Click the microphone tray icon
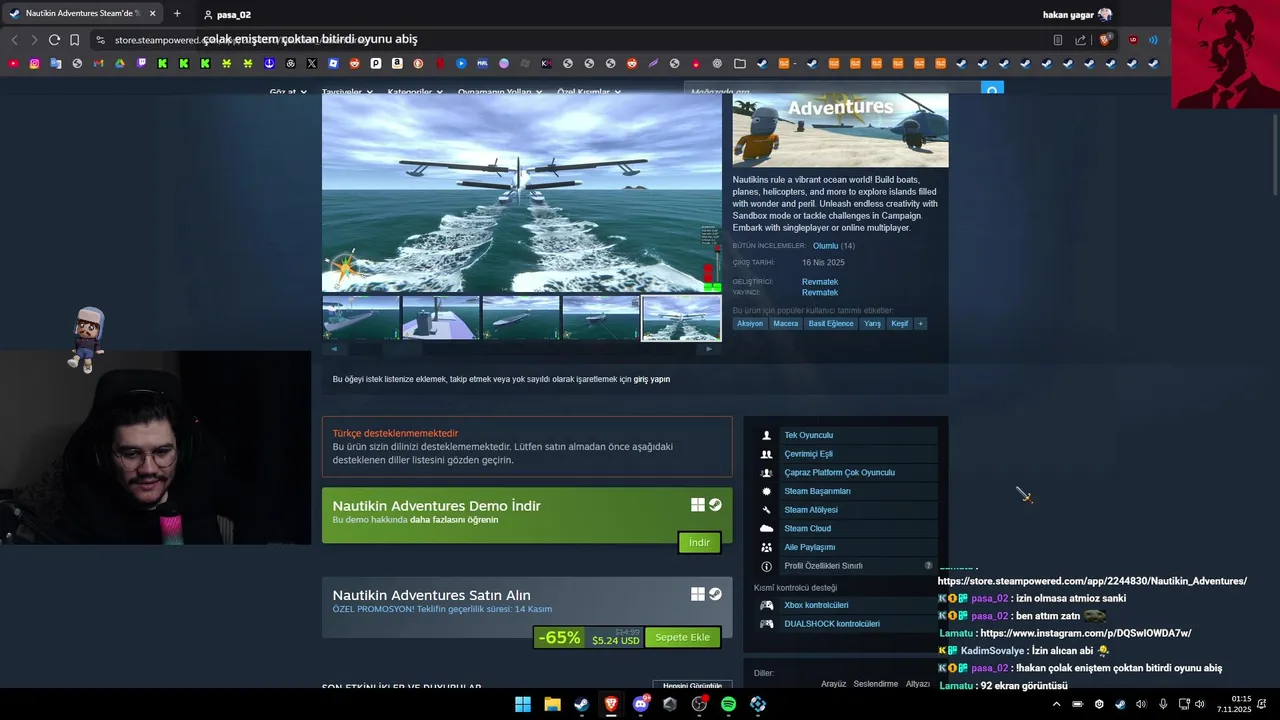Screen dimensions: 1280x720 pos(1162,704)
